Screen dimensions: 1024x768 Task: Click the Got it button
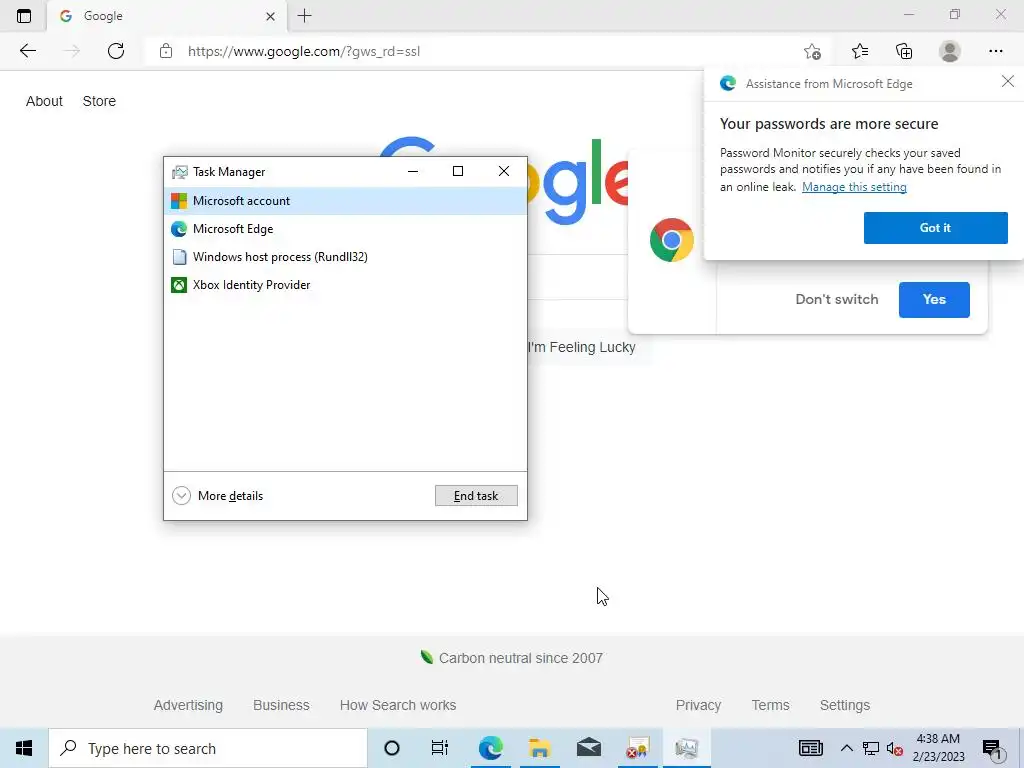point(935,228)
